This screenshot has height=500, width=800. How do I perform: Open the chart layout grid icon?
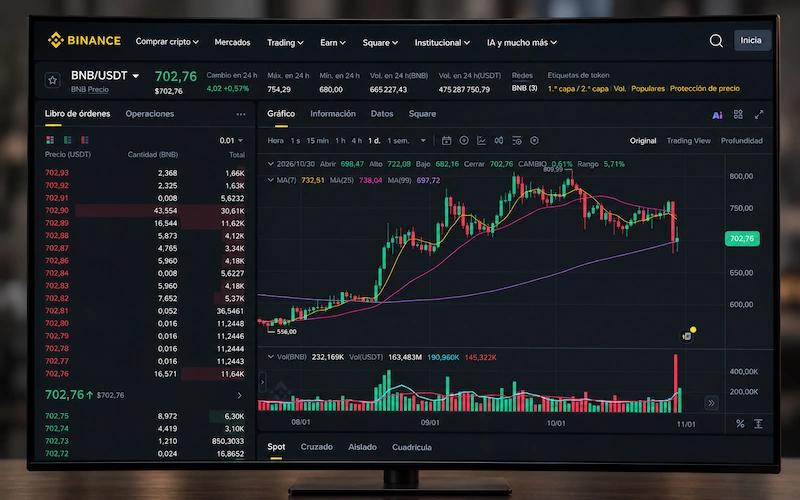click(738, 114)
